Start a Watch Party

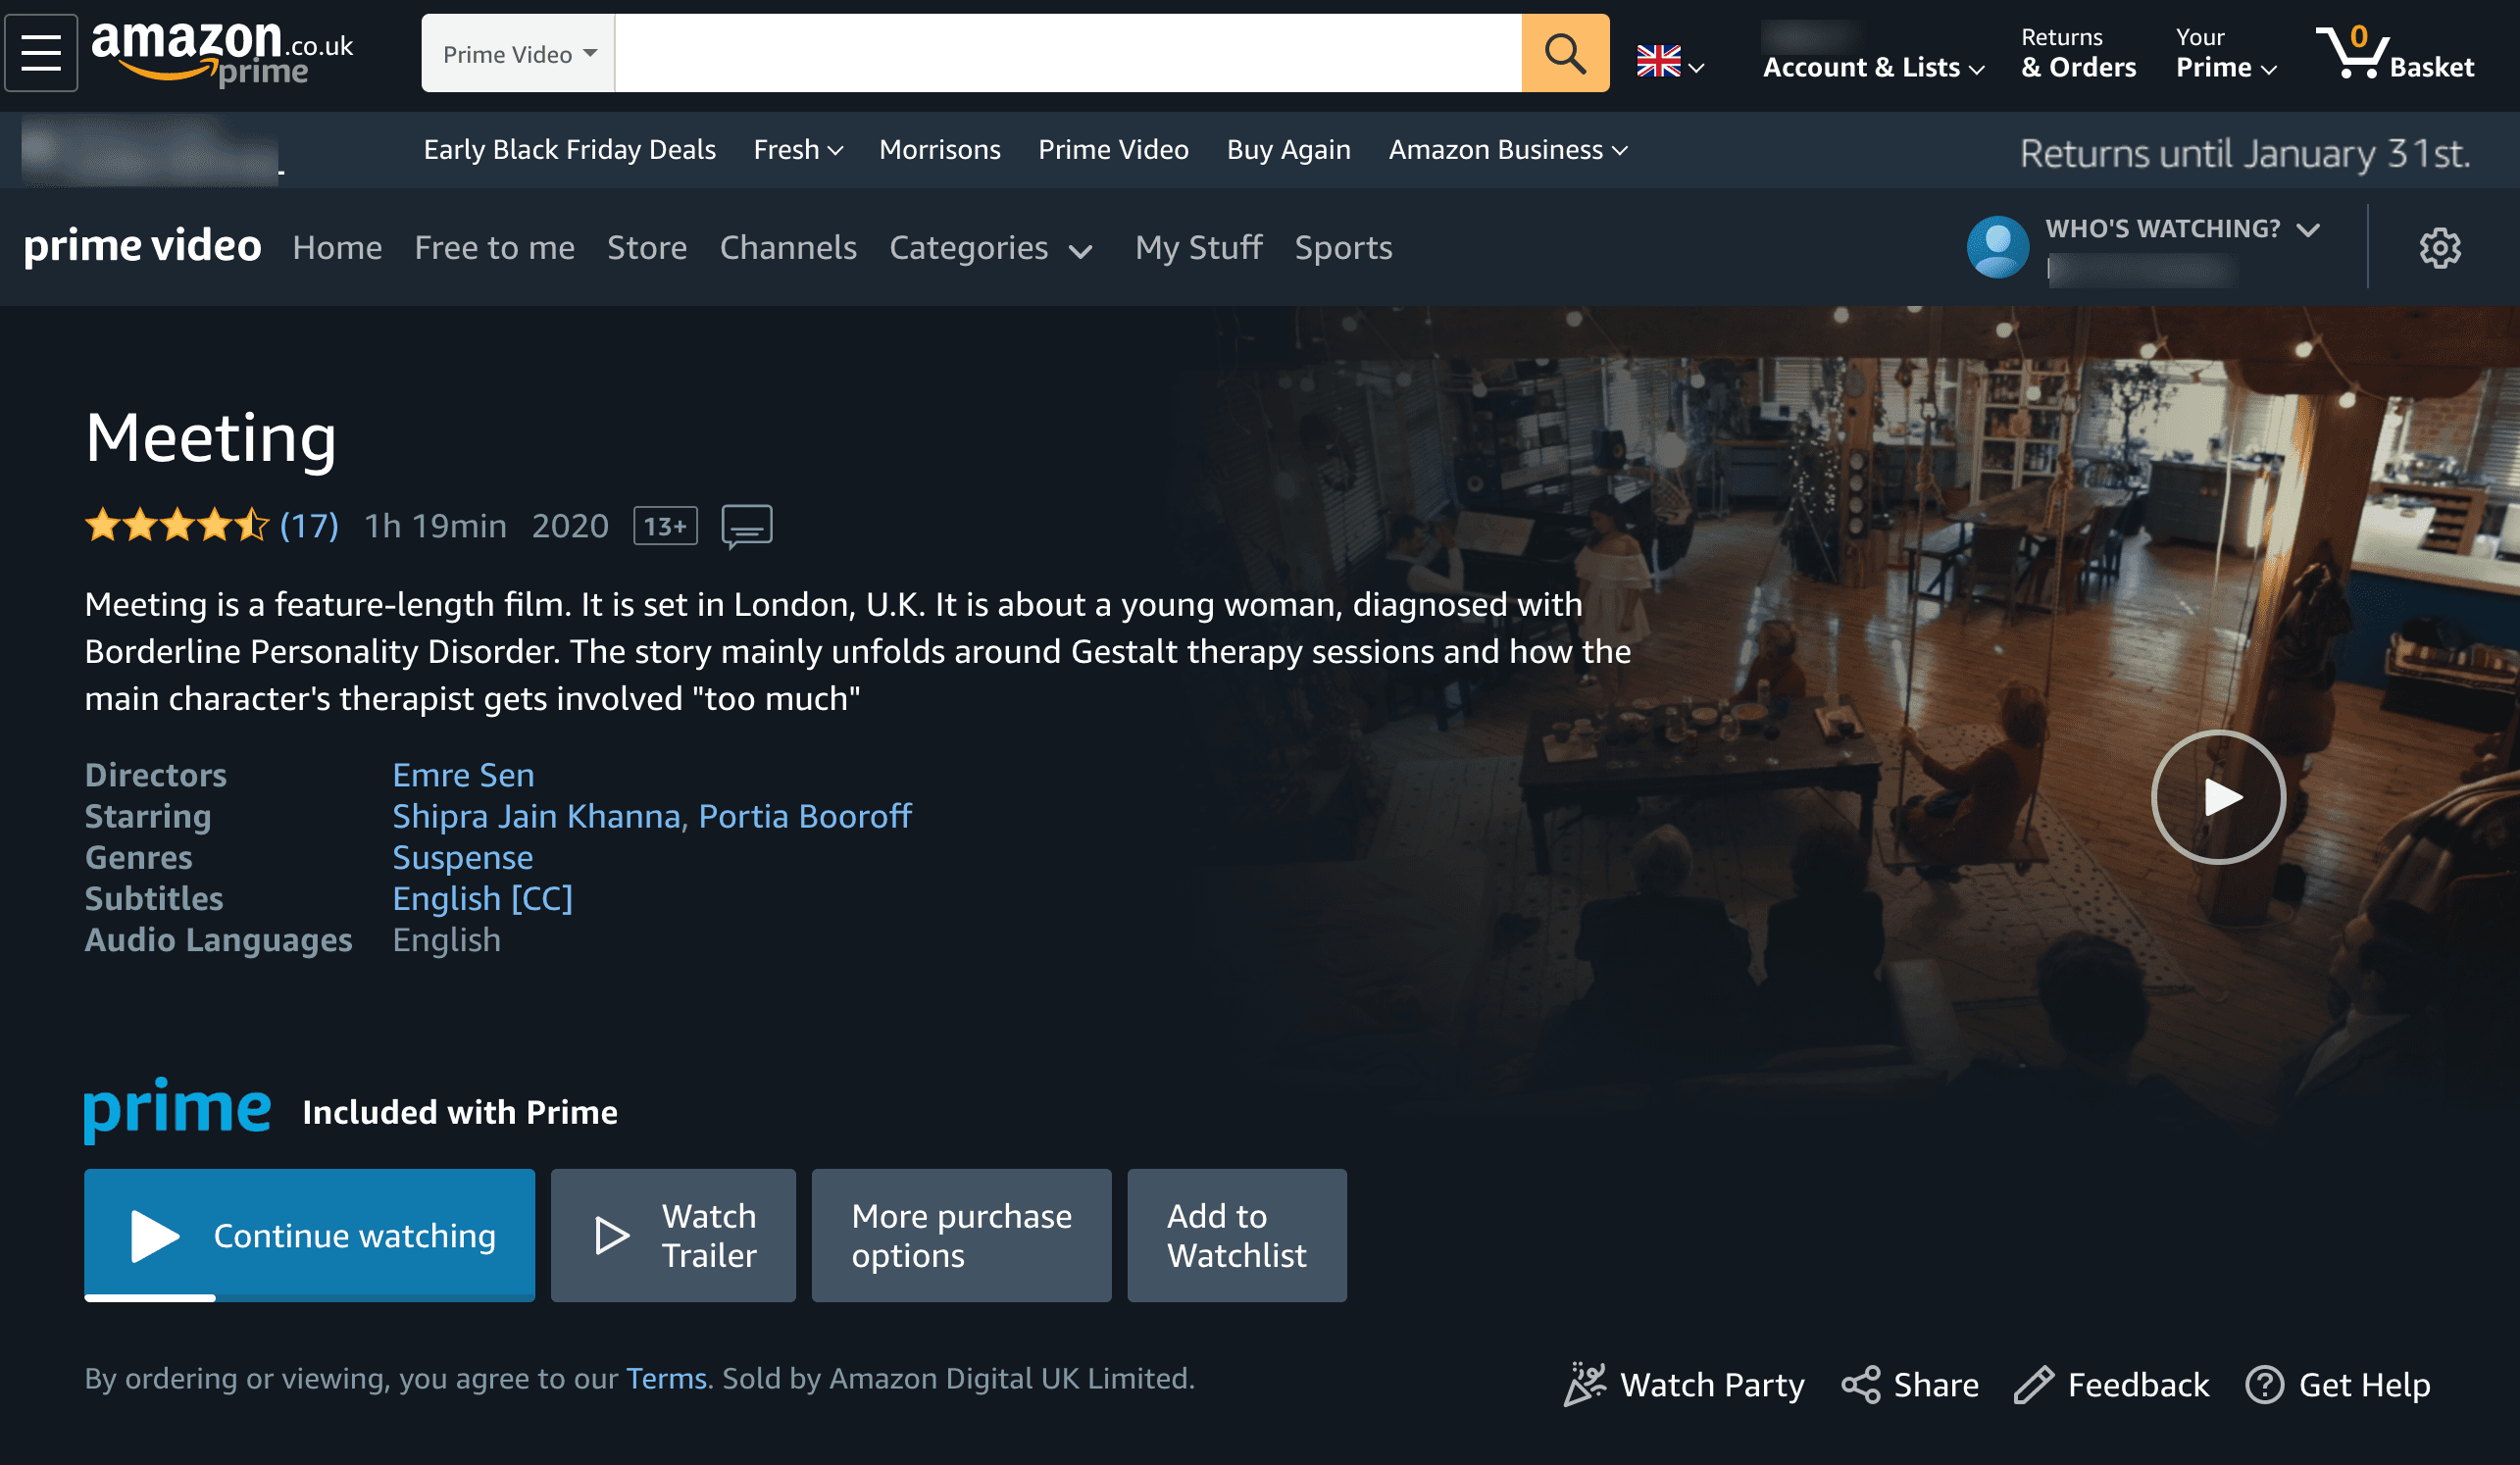click(x=1684, y=1385)
